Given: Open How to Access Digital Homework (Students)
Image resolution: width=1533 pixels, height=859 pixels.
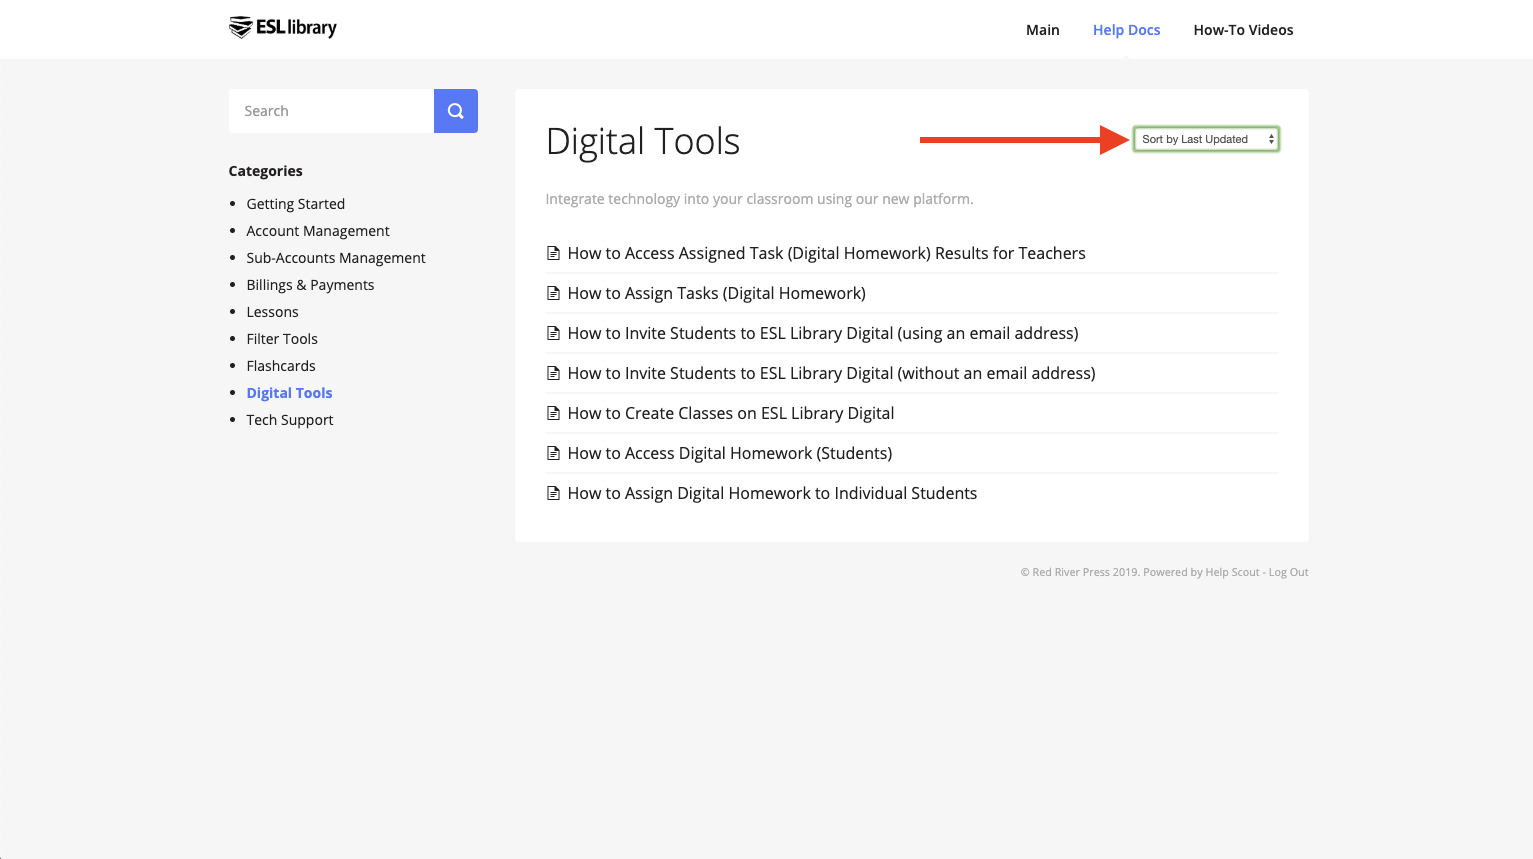Looking at the screenshot, I should tap(729, 453).
